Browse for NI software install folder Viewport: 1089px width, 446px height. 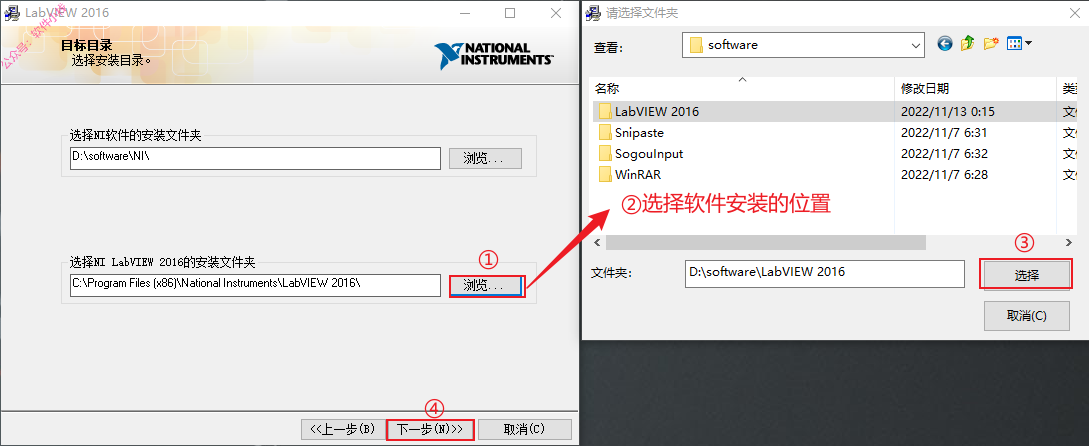(485, 158)
